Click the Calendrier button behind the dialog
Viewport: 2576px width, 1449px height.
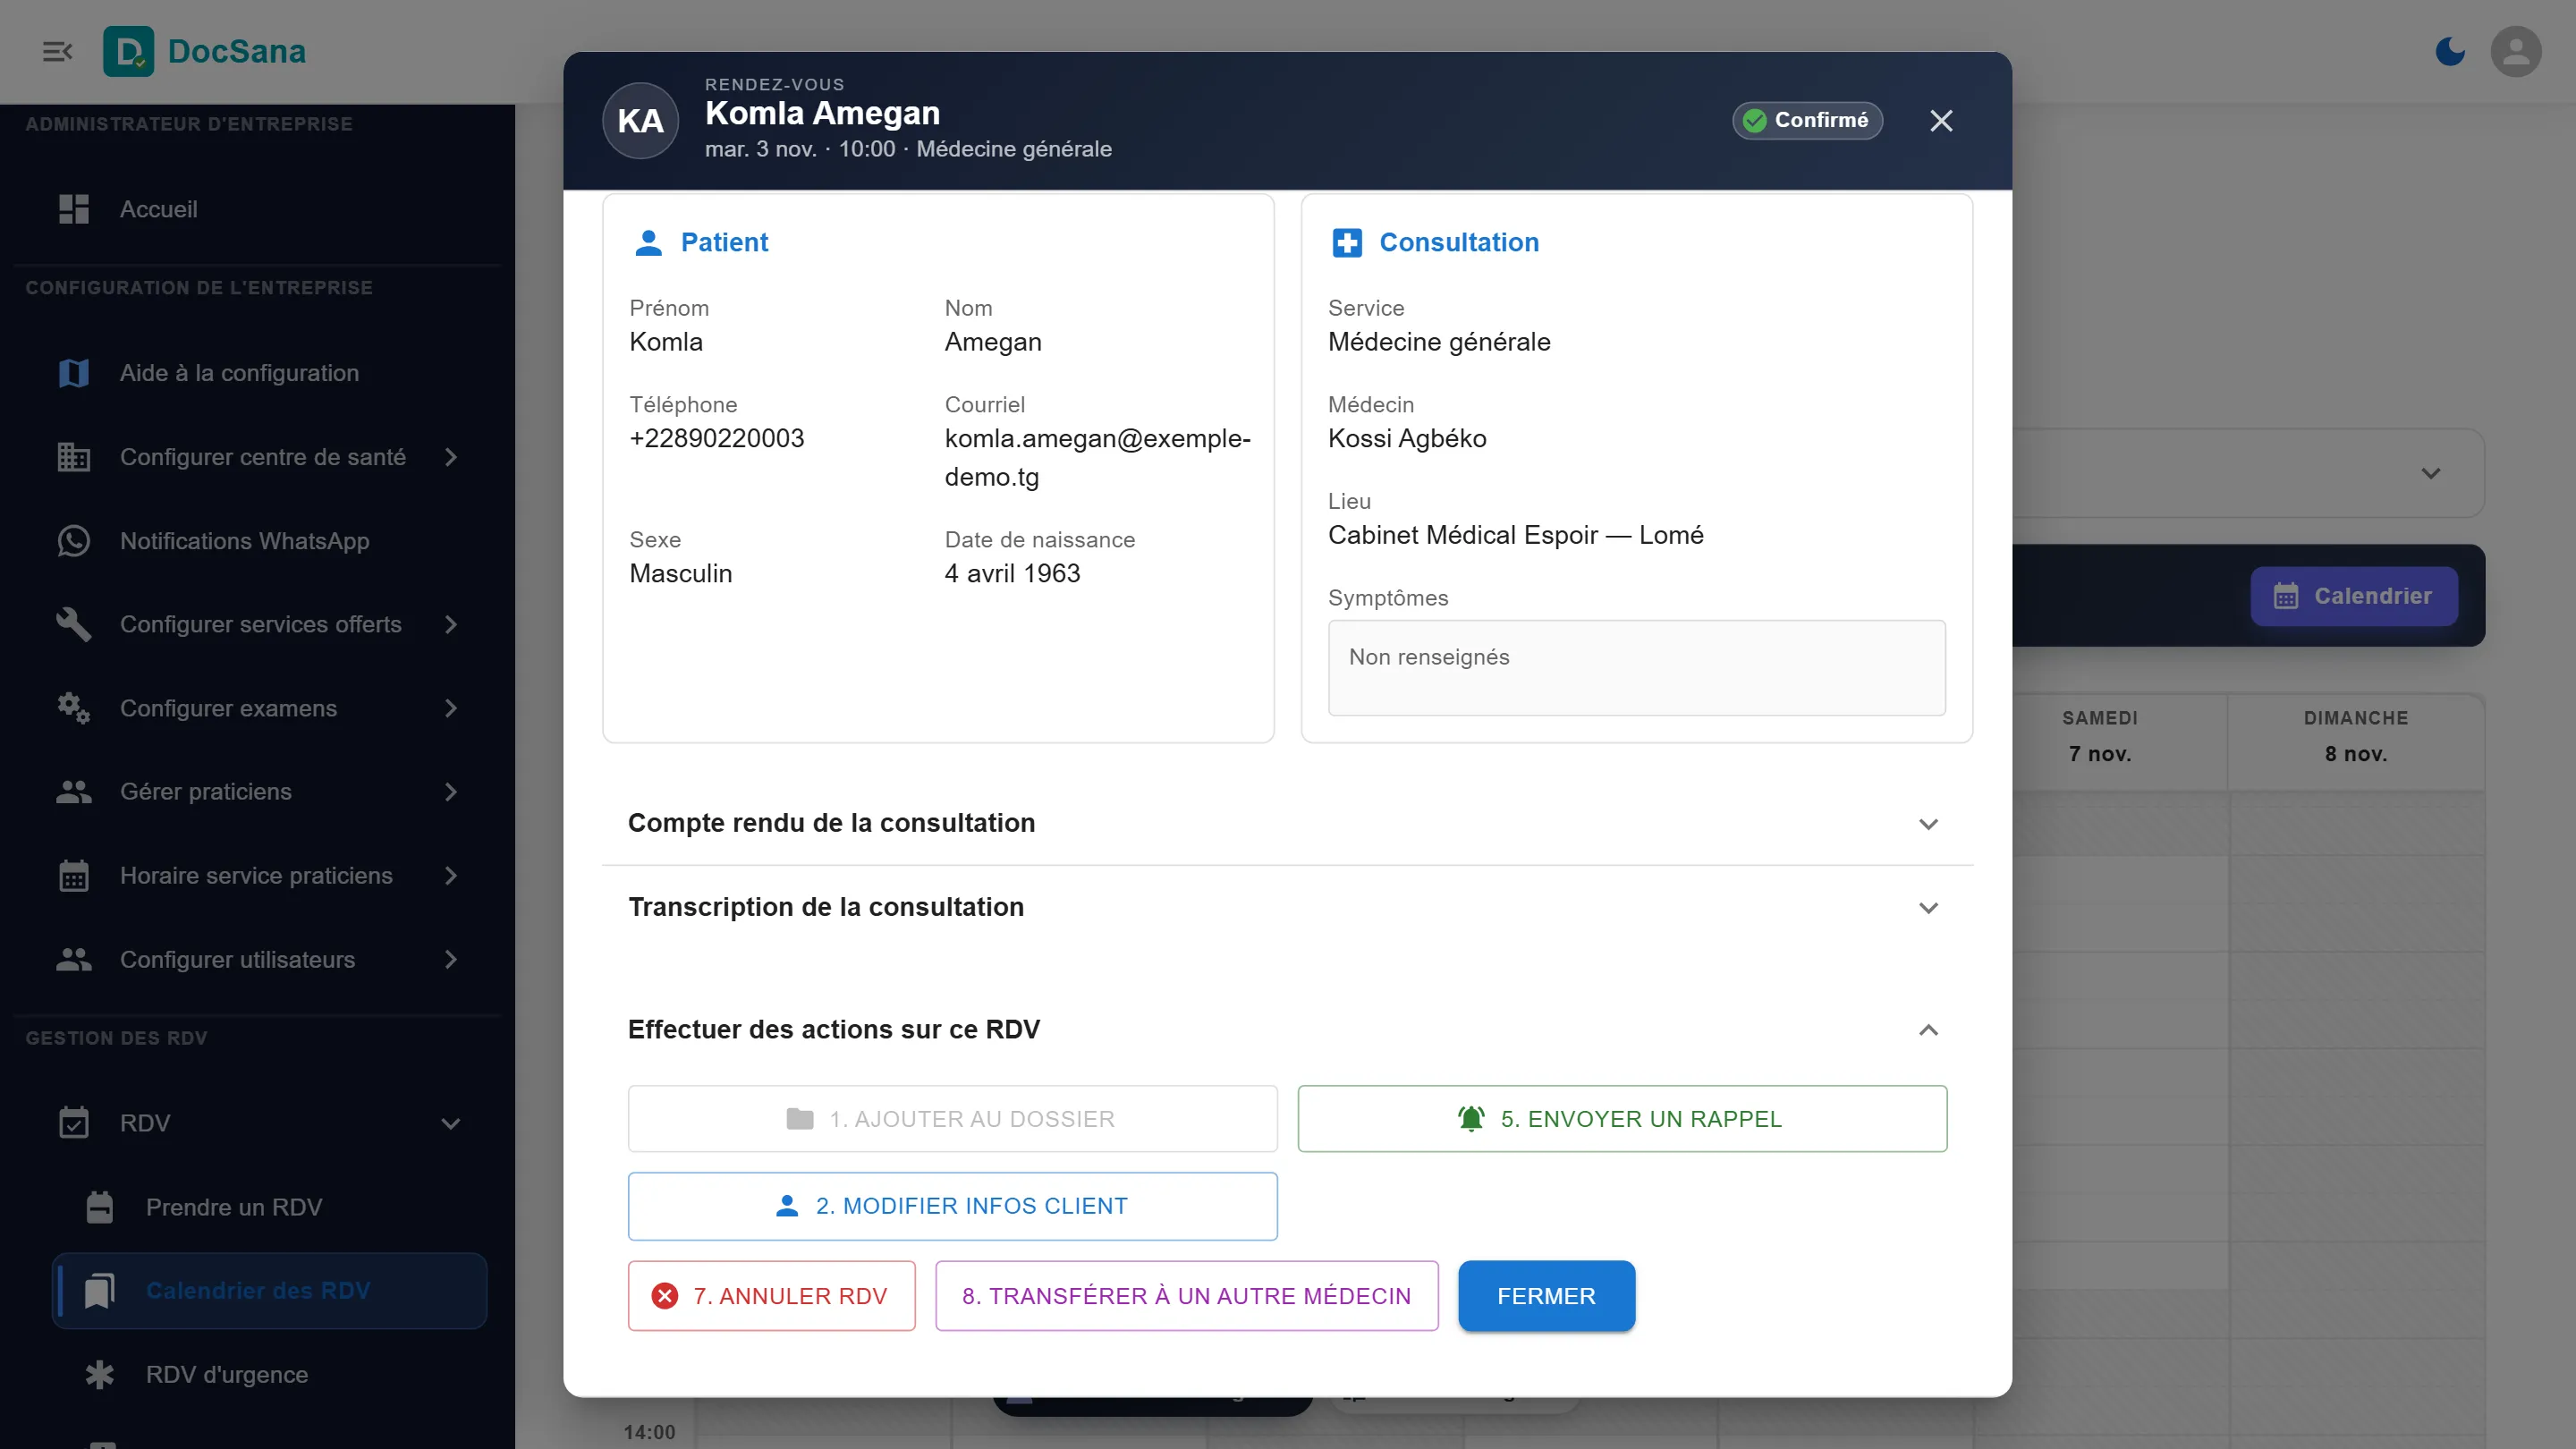(x=2354, y=596)
